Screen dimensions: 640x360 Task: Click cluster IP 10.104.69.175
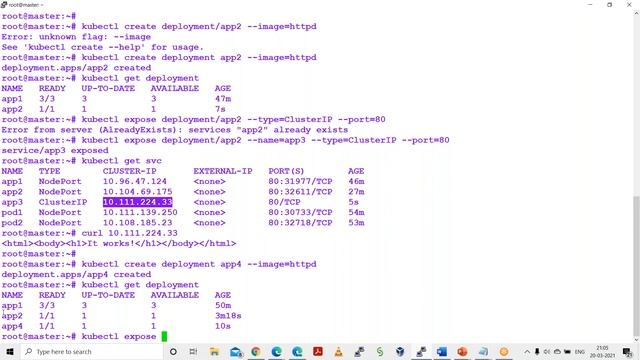[138, 191]
